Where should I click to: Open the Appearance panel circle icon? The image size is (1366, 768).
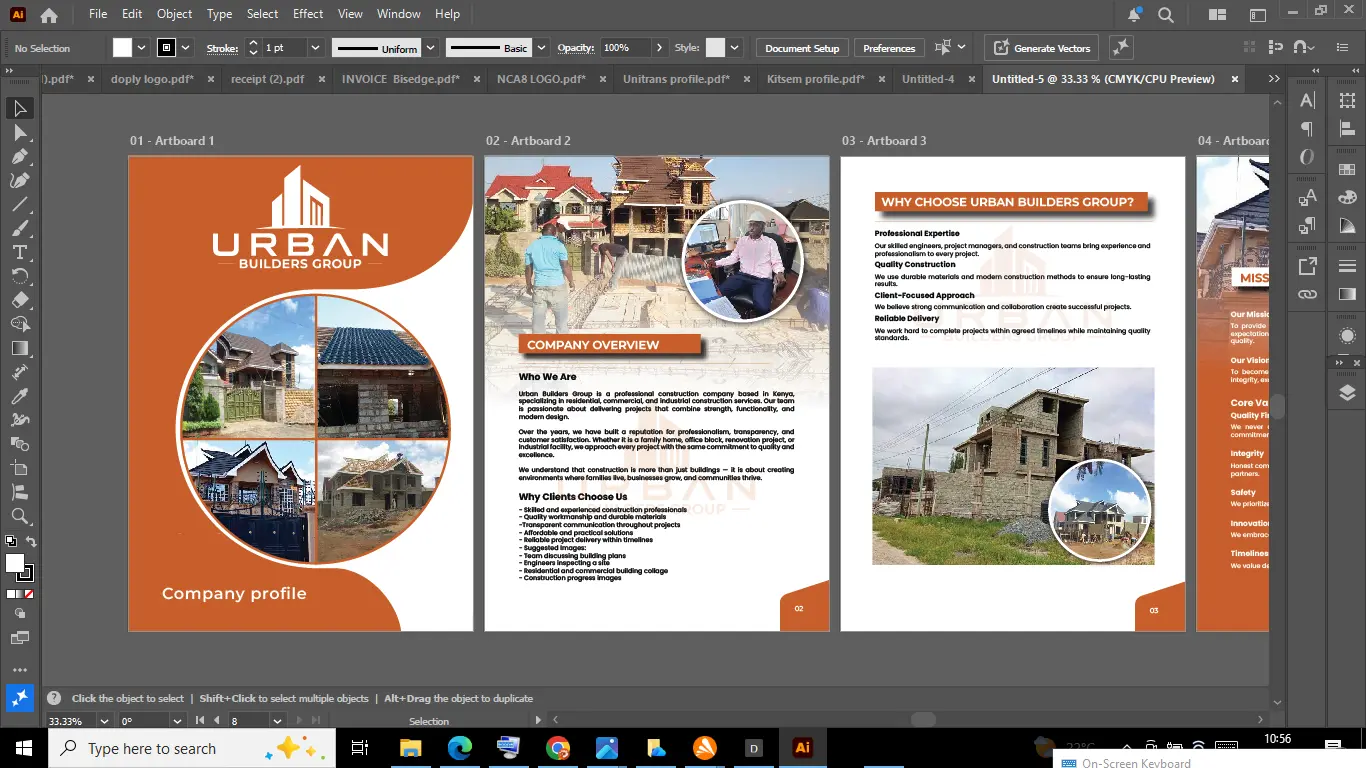coord(1347,336)
